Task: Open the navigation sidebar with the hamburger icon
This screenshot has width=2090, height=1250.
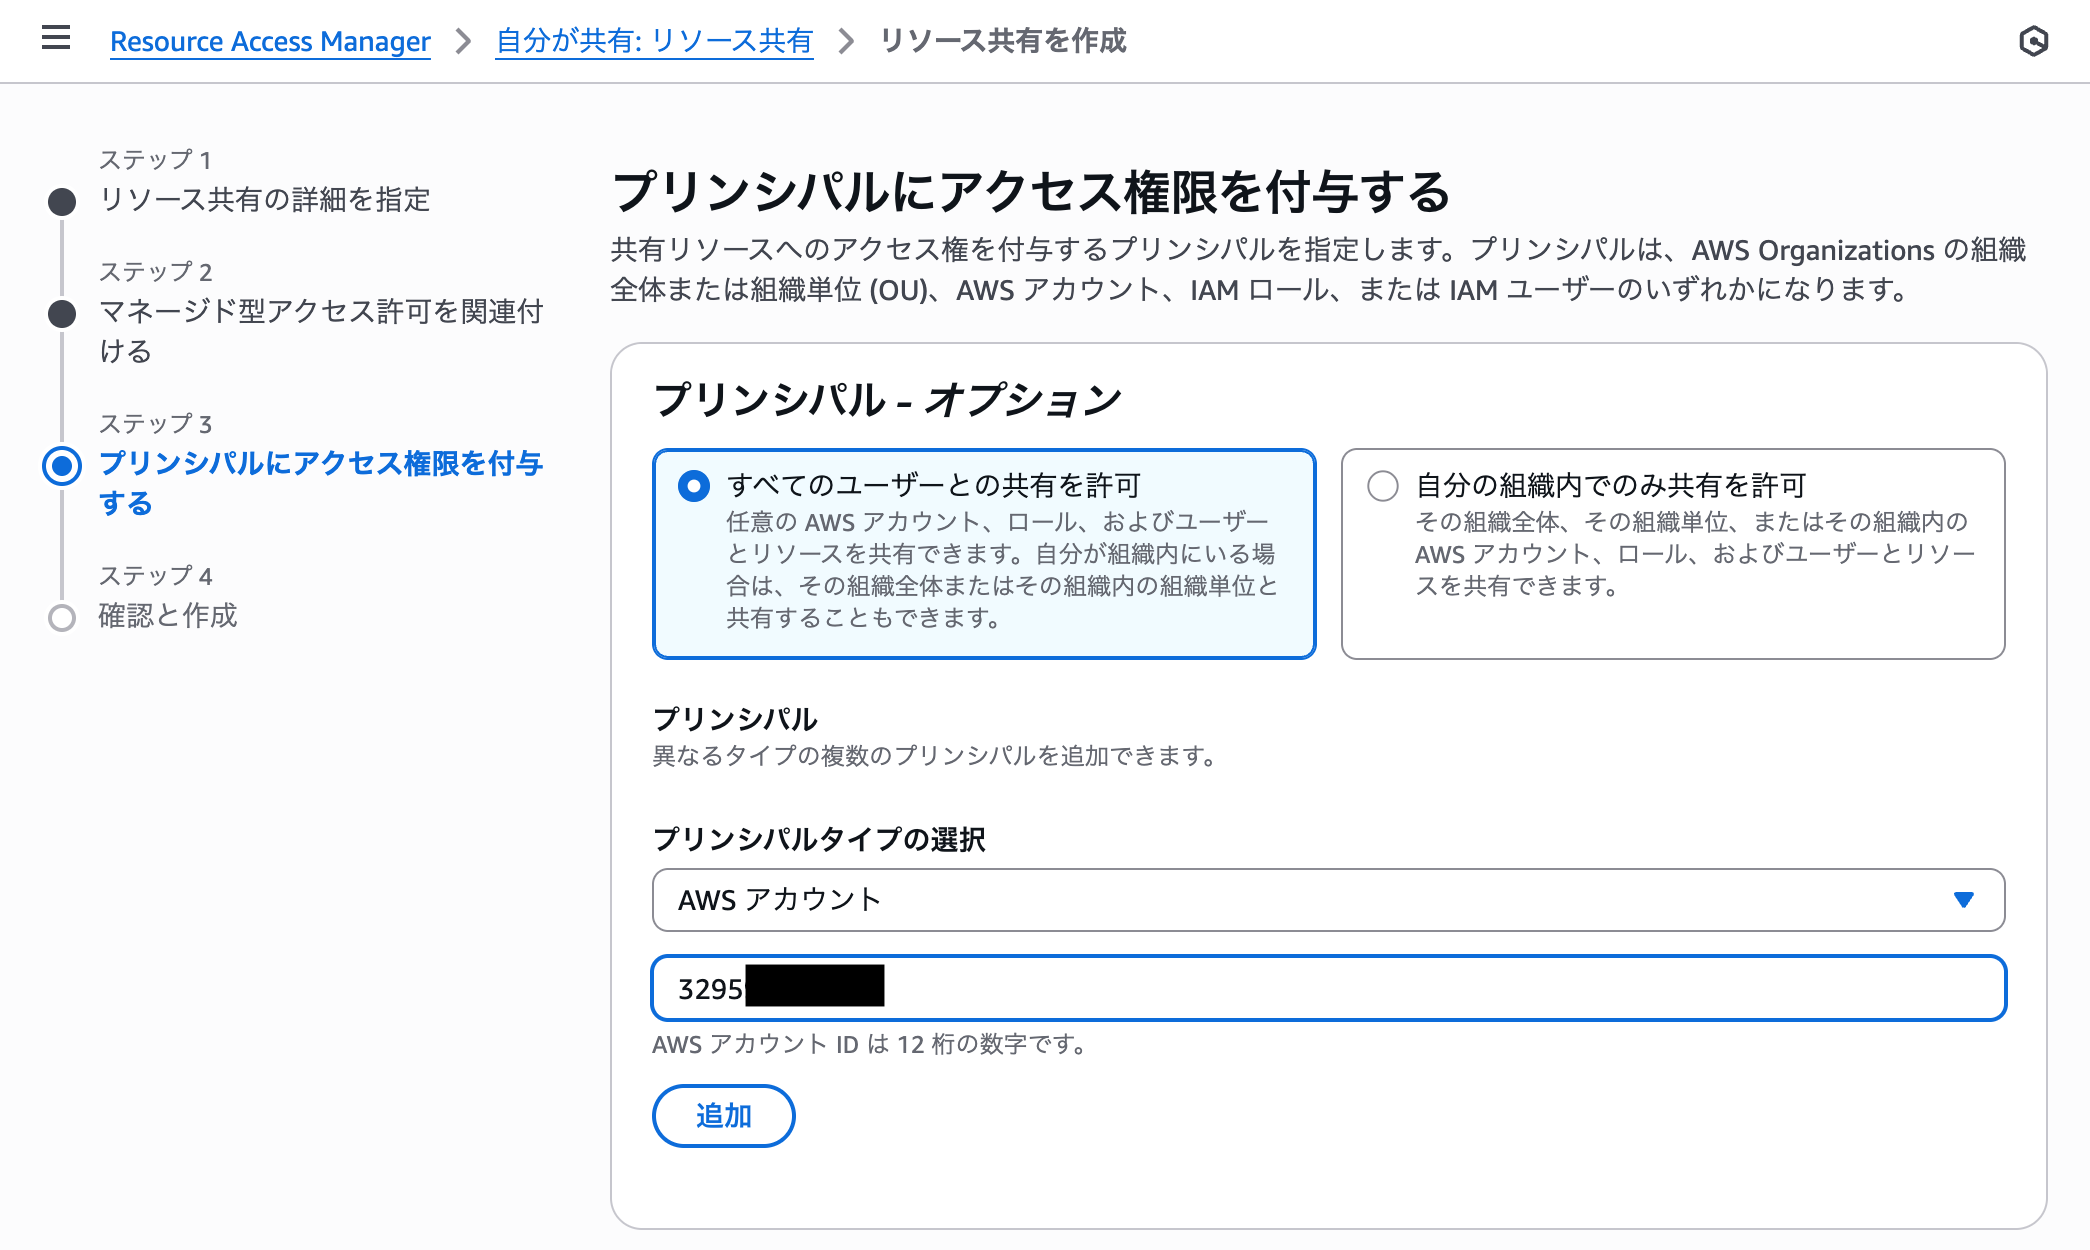Action: pyautogui.click(x=55, y=38)
